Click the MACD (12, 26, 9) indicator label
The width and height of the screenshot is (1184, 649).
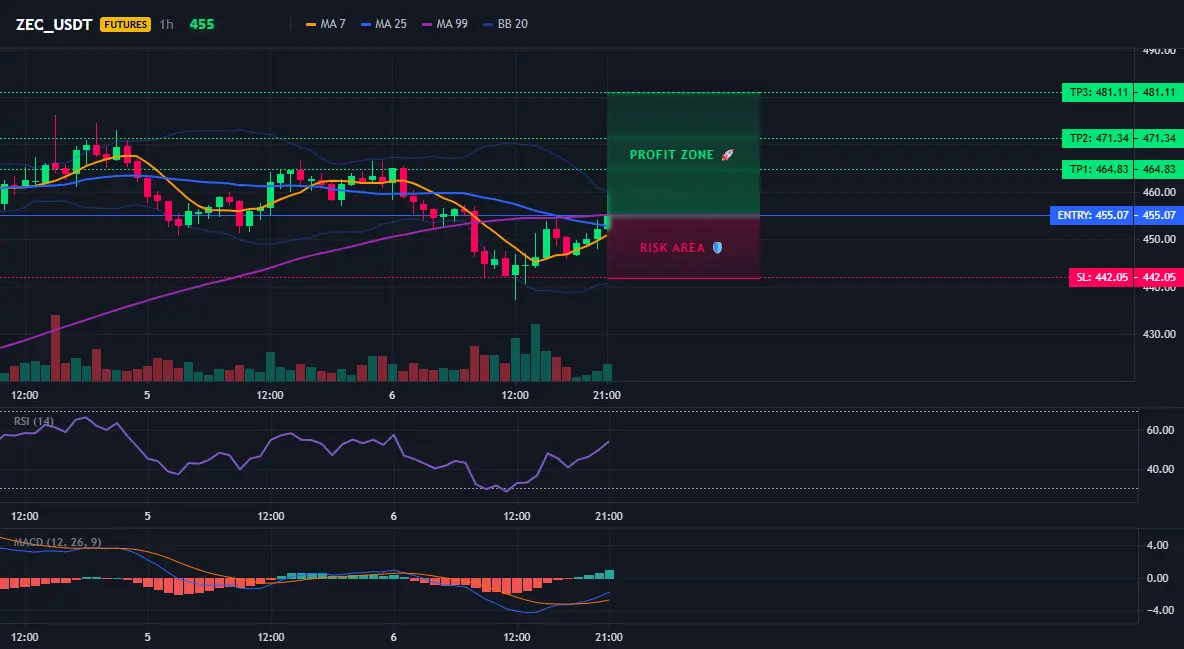(x=57, y=542)
